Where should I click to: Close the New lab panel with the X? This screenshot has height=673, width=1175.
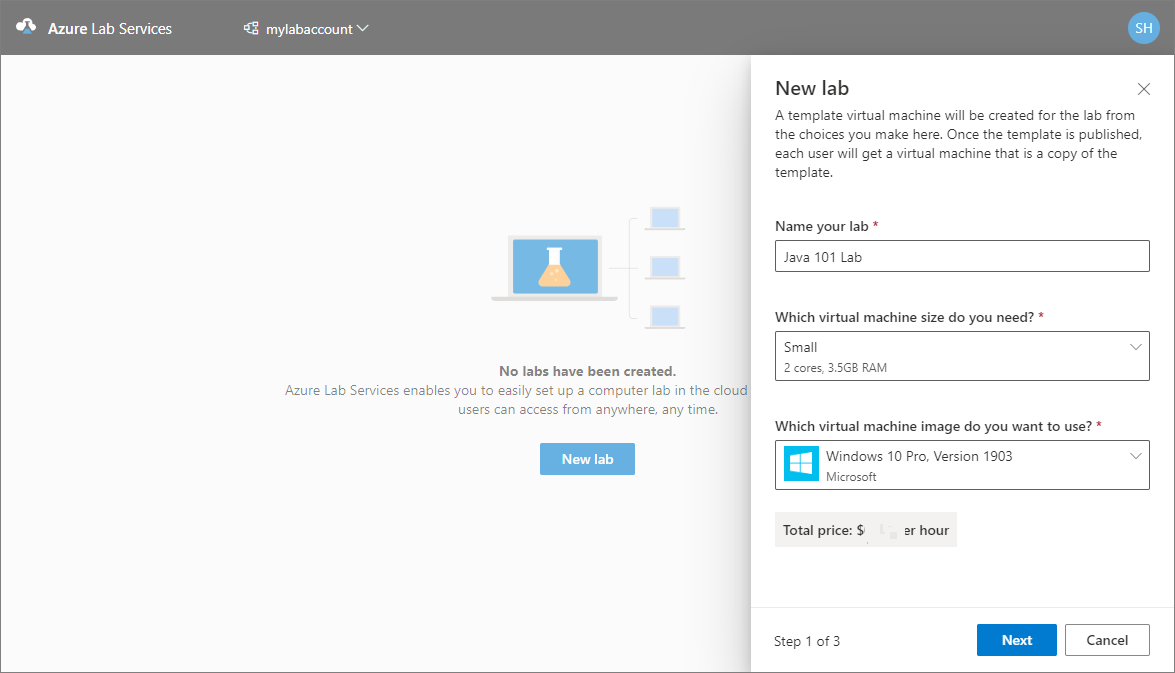(x=1144, y=89)
